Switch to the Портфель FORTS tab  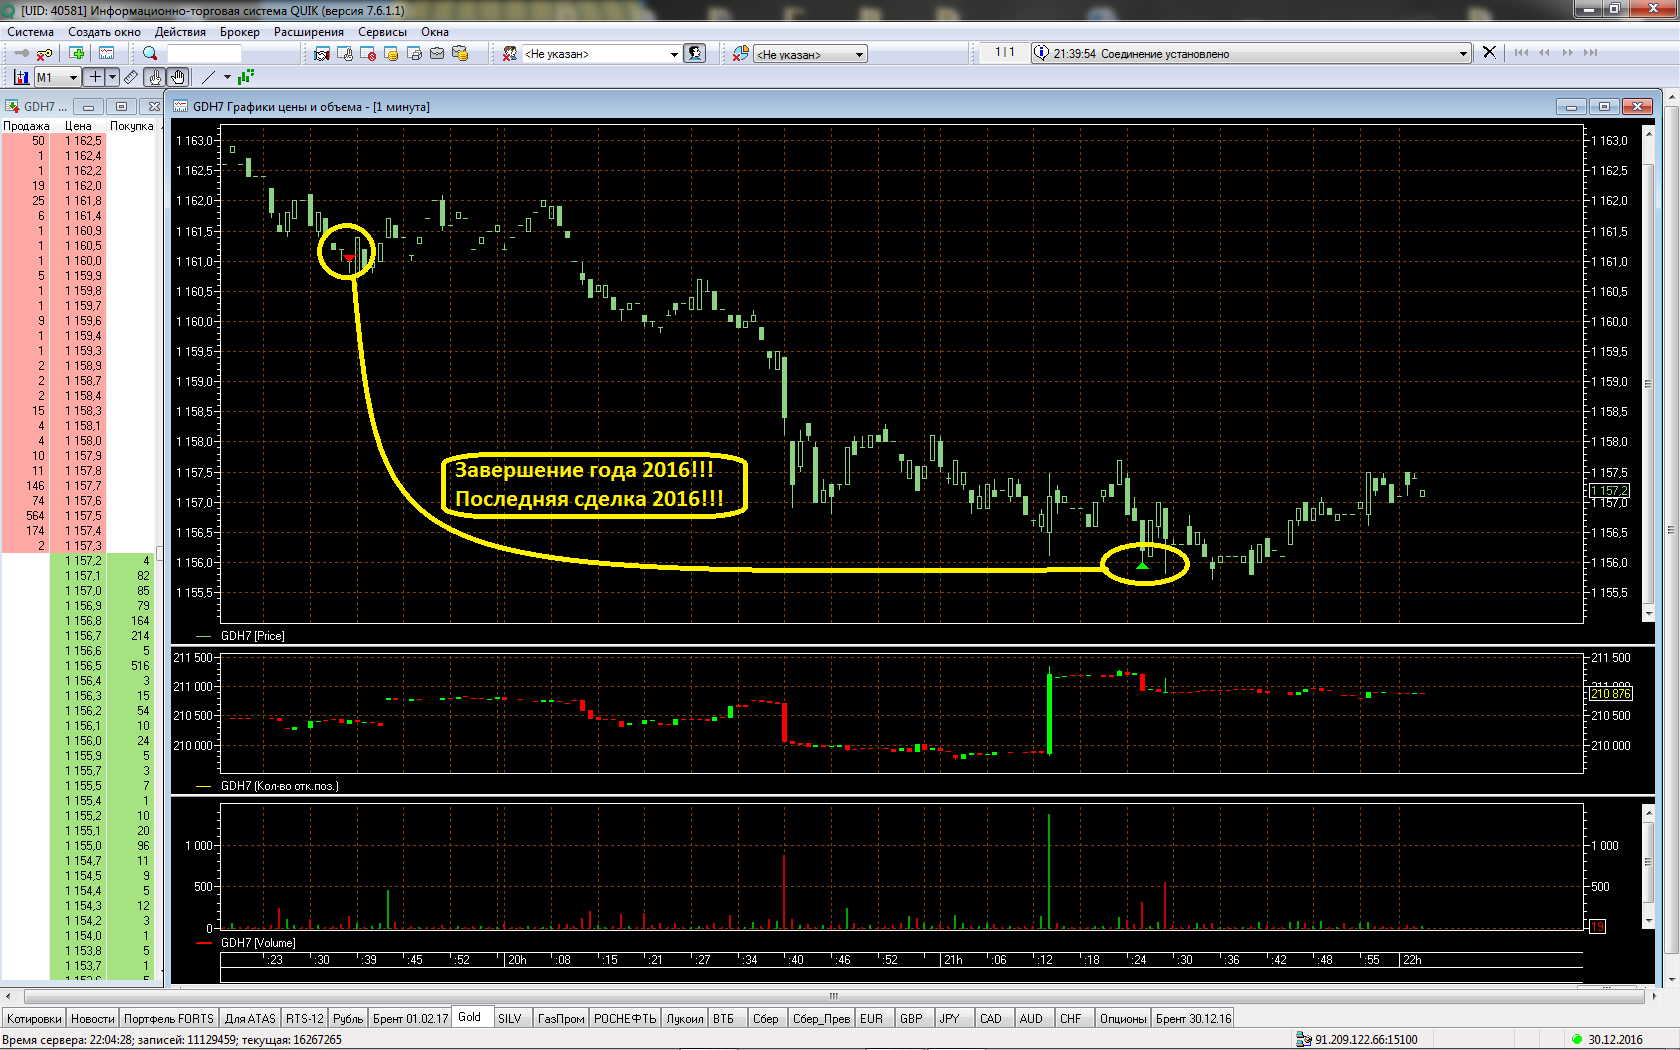[x=169, y=1018]
